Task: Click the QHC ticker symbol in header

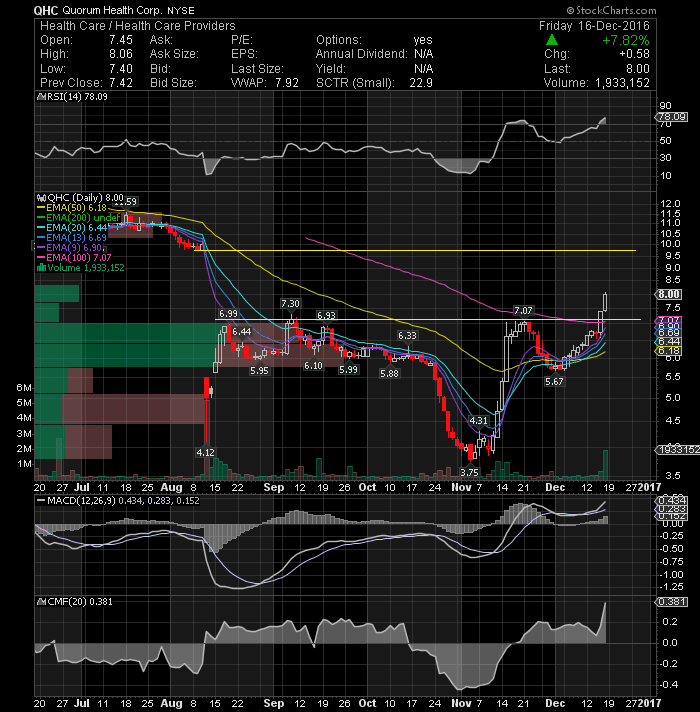Action: click(x=46, y=10)
